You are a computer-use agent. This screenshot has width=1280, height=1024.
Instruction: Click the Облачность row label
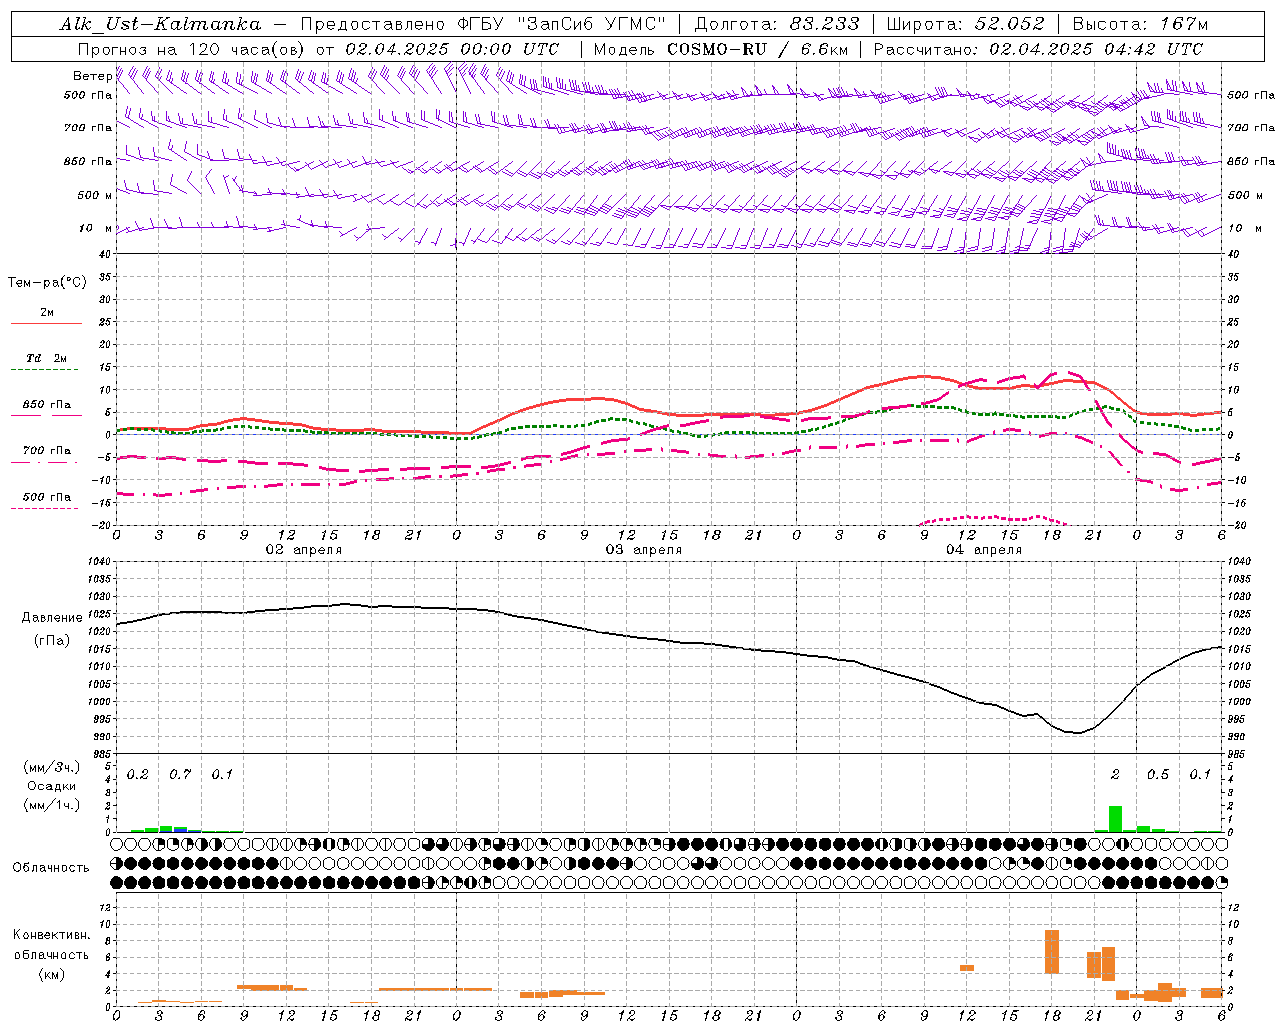tap(51, 867)
